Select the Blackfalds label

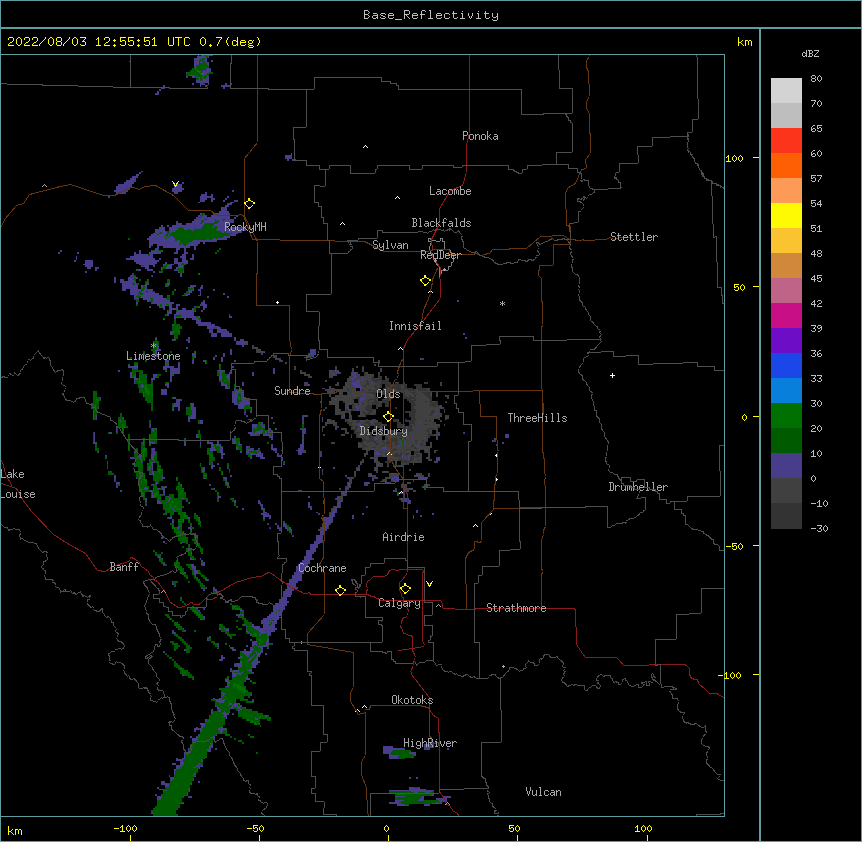441,223
